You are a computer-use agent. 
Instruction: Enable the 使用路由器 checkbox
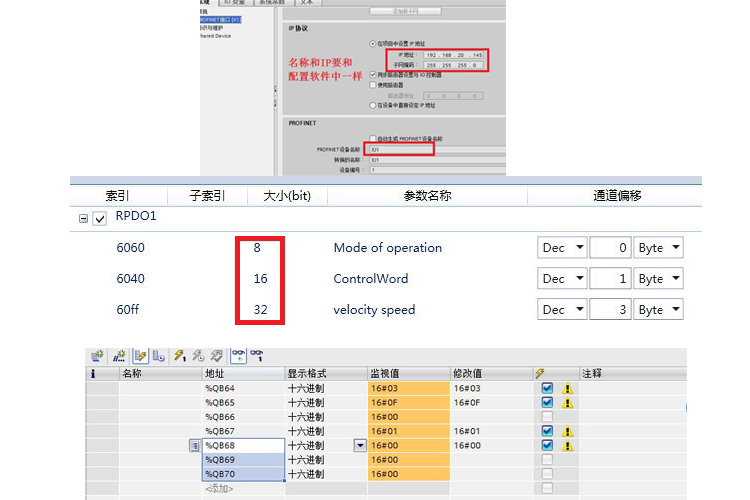point(373,85)
